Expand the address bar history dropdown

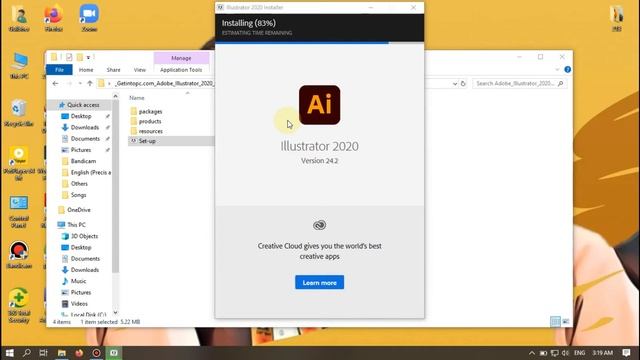click(455, 84)
